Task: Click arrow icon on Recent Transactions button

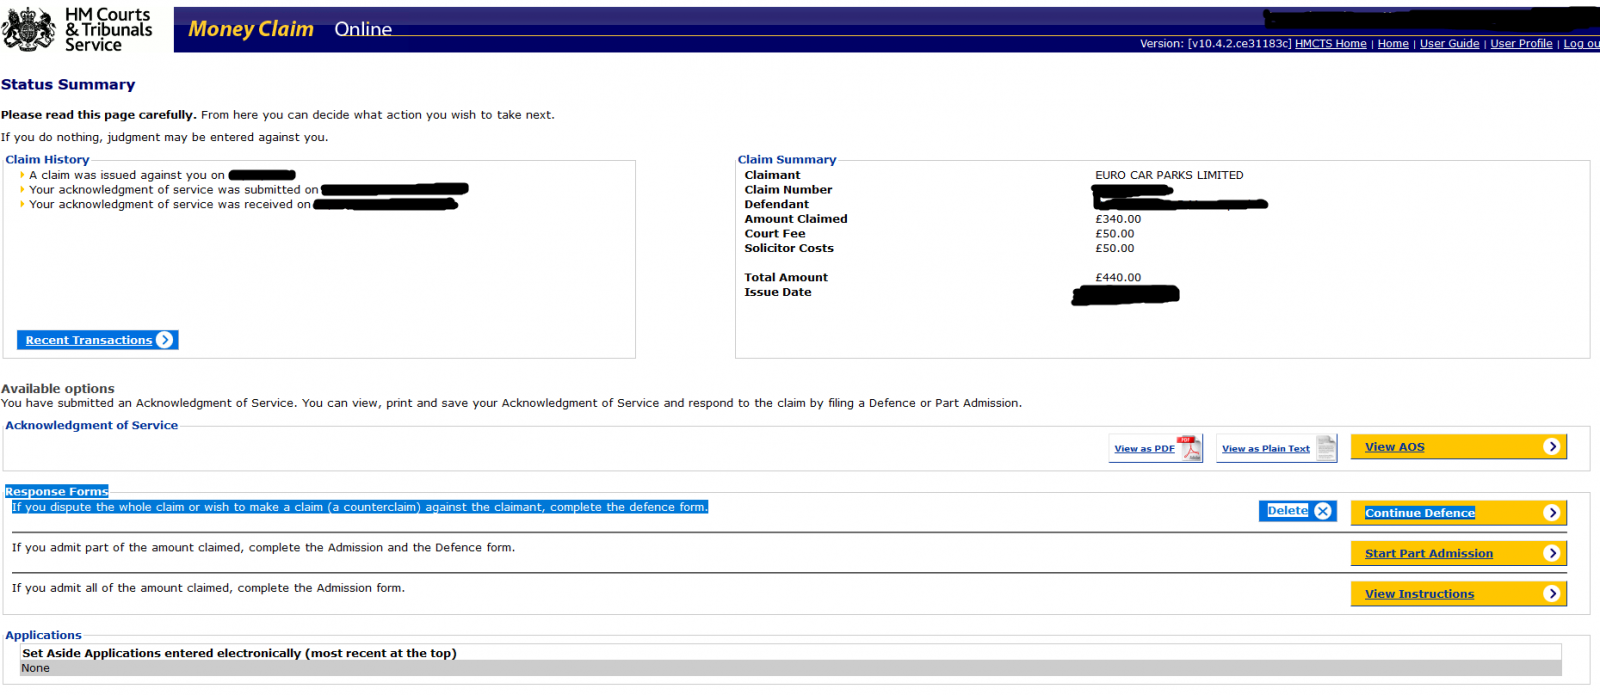Action: coord(165,340)
